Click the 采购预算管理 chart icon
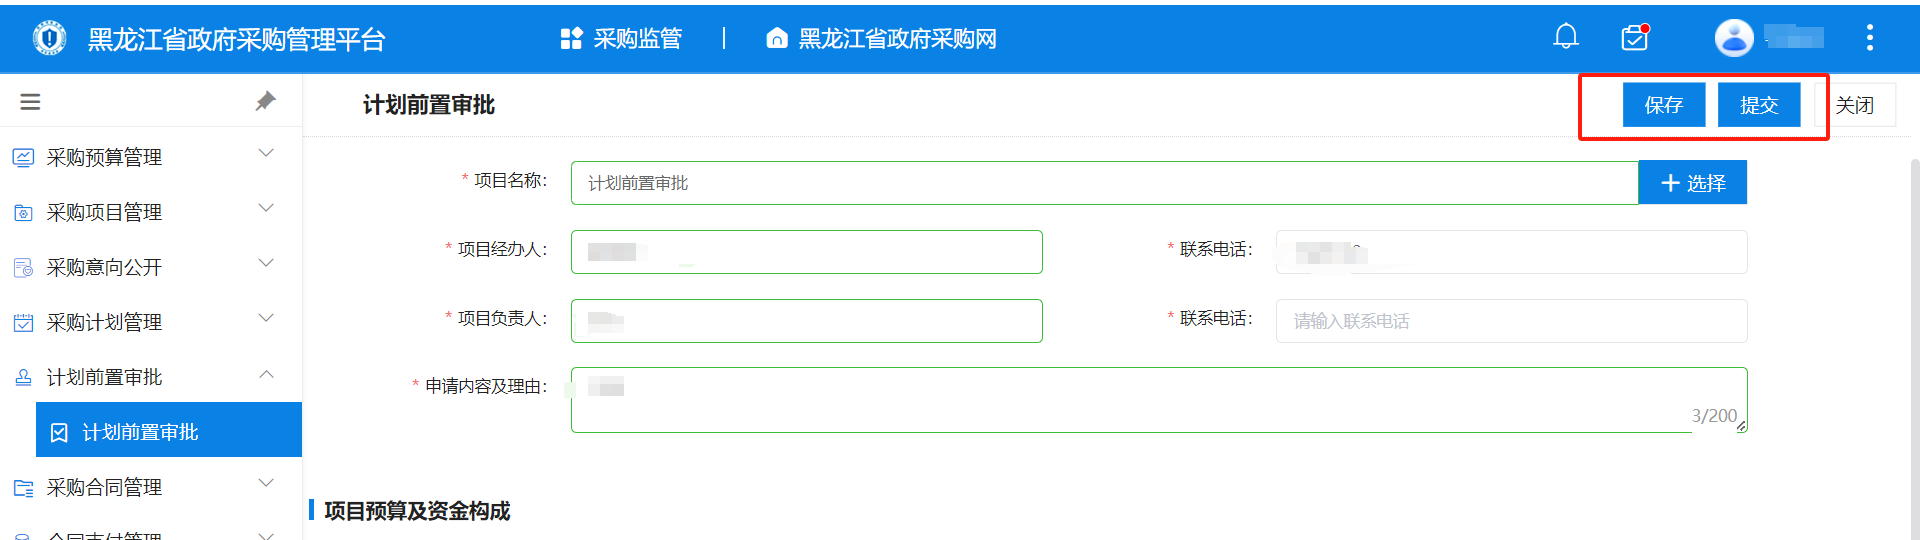Screen dimensions: 1920x540 coord(23,158)
